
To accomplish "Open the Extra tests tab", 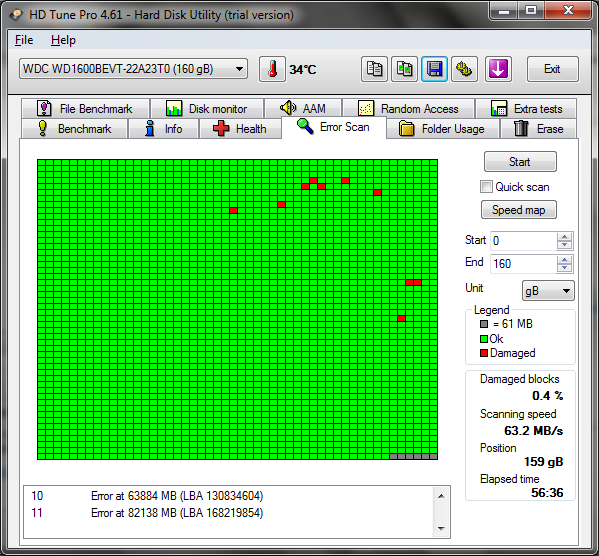I will pyautogui.click(x=526, y=109).
